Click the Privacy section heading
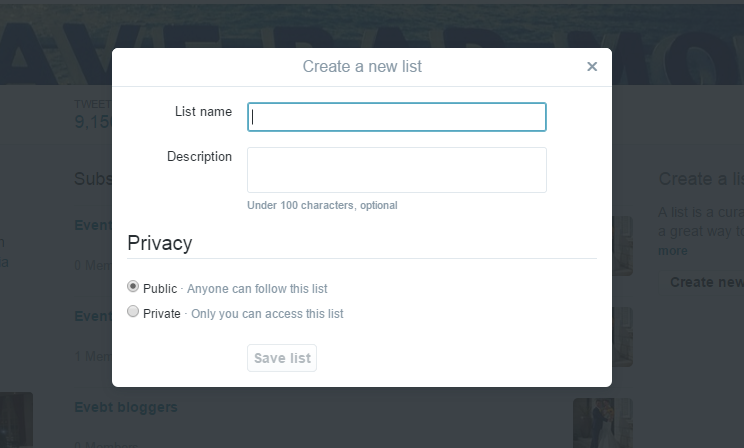The height and width of the screenshot is (448, 744). [160, 243]
